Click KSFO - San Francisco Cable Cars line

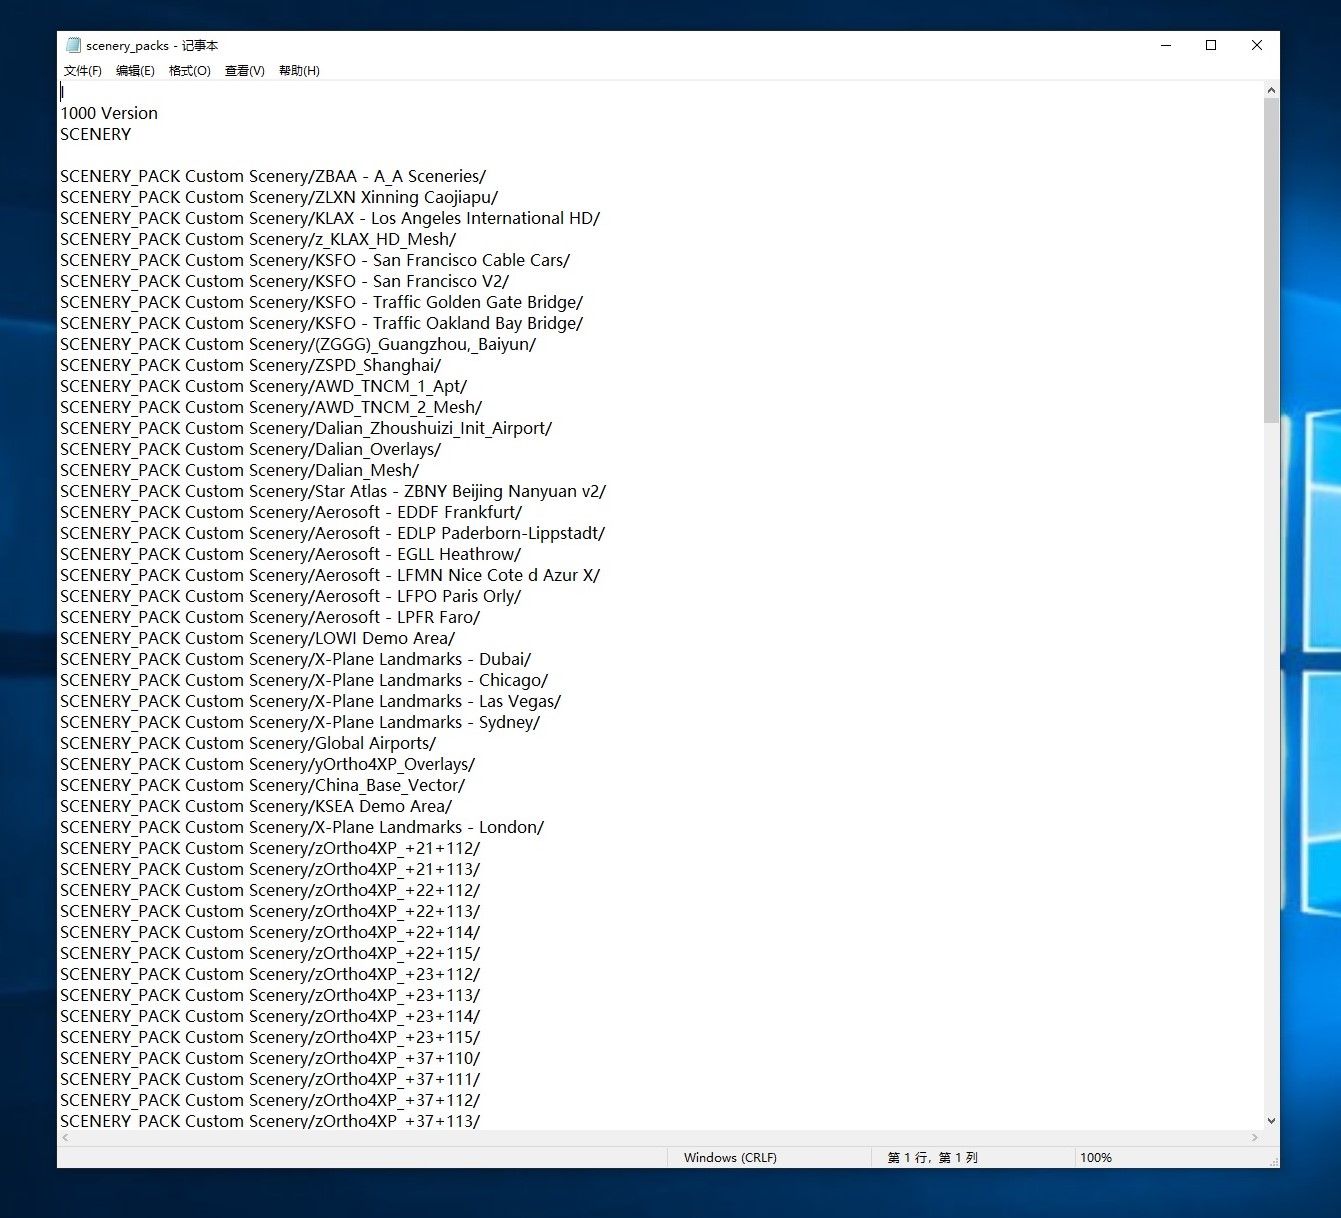tap(315, 260)
